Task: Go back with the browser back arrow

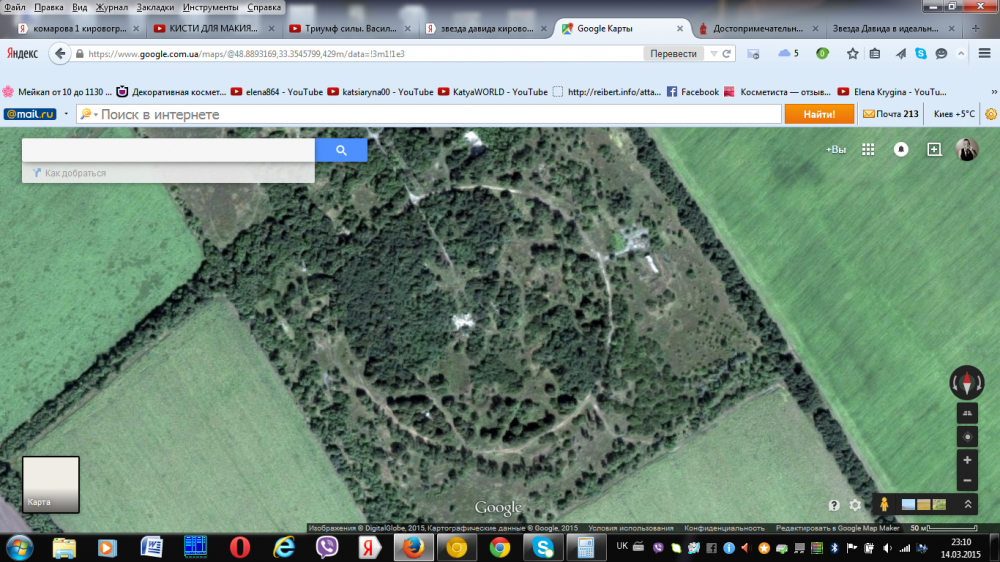Action: (x=59, y=54)
